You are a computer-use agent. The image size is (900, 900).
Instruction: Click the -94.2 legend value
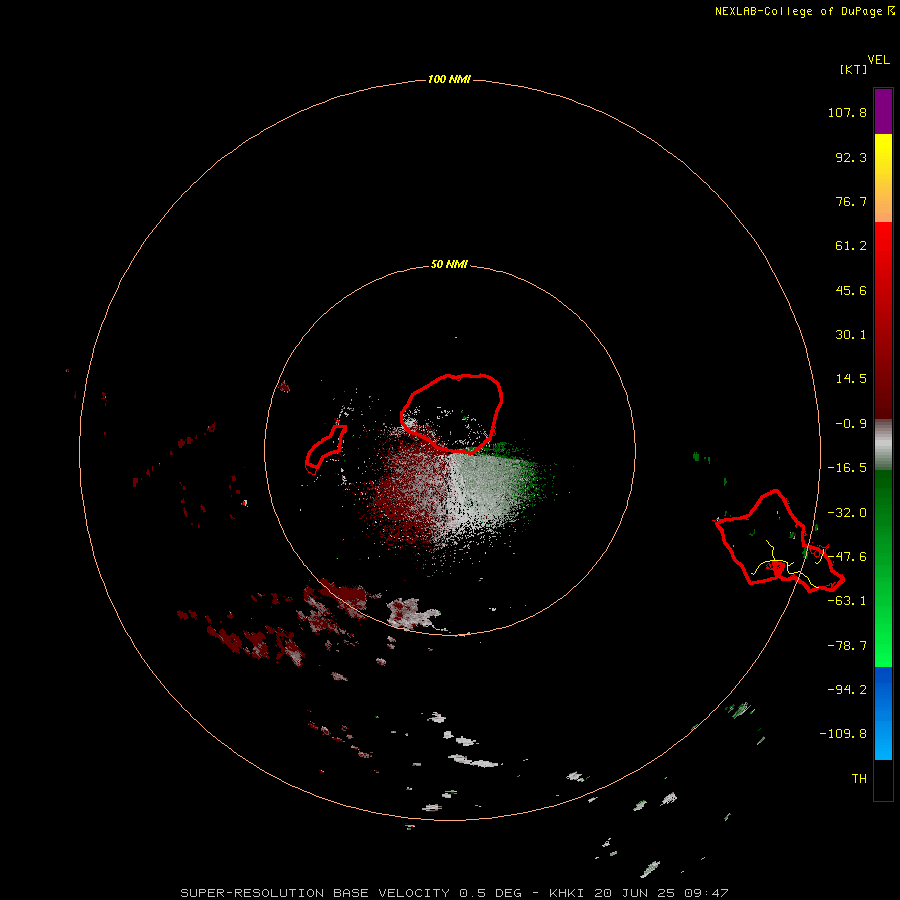coord(847,689)
